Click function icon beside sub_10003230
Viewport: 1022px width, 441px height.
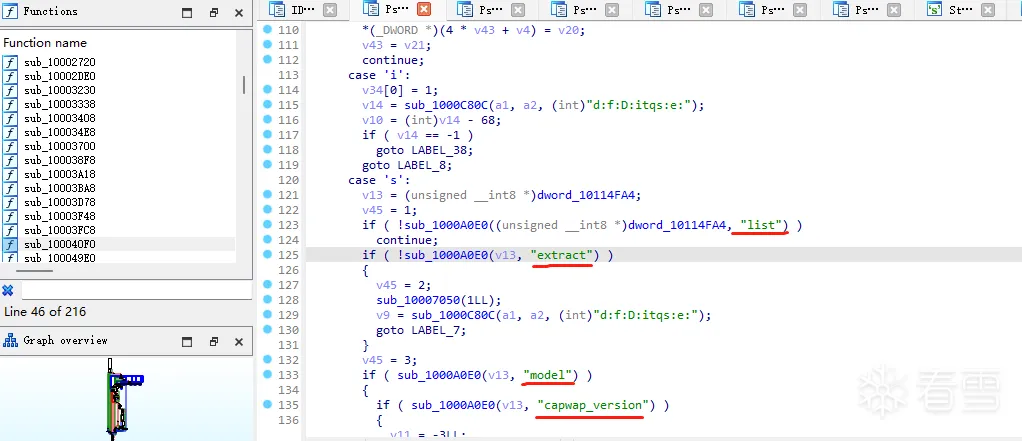tap(10, 91)
